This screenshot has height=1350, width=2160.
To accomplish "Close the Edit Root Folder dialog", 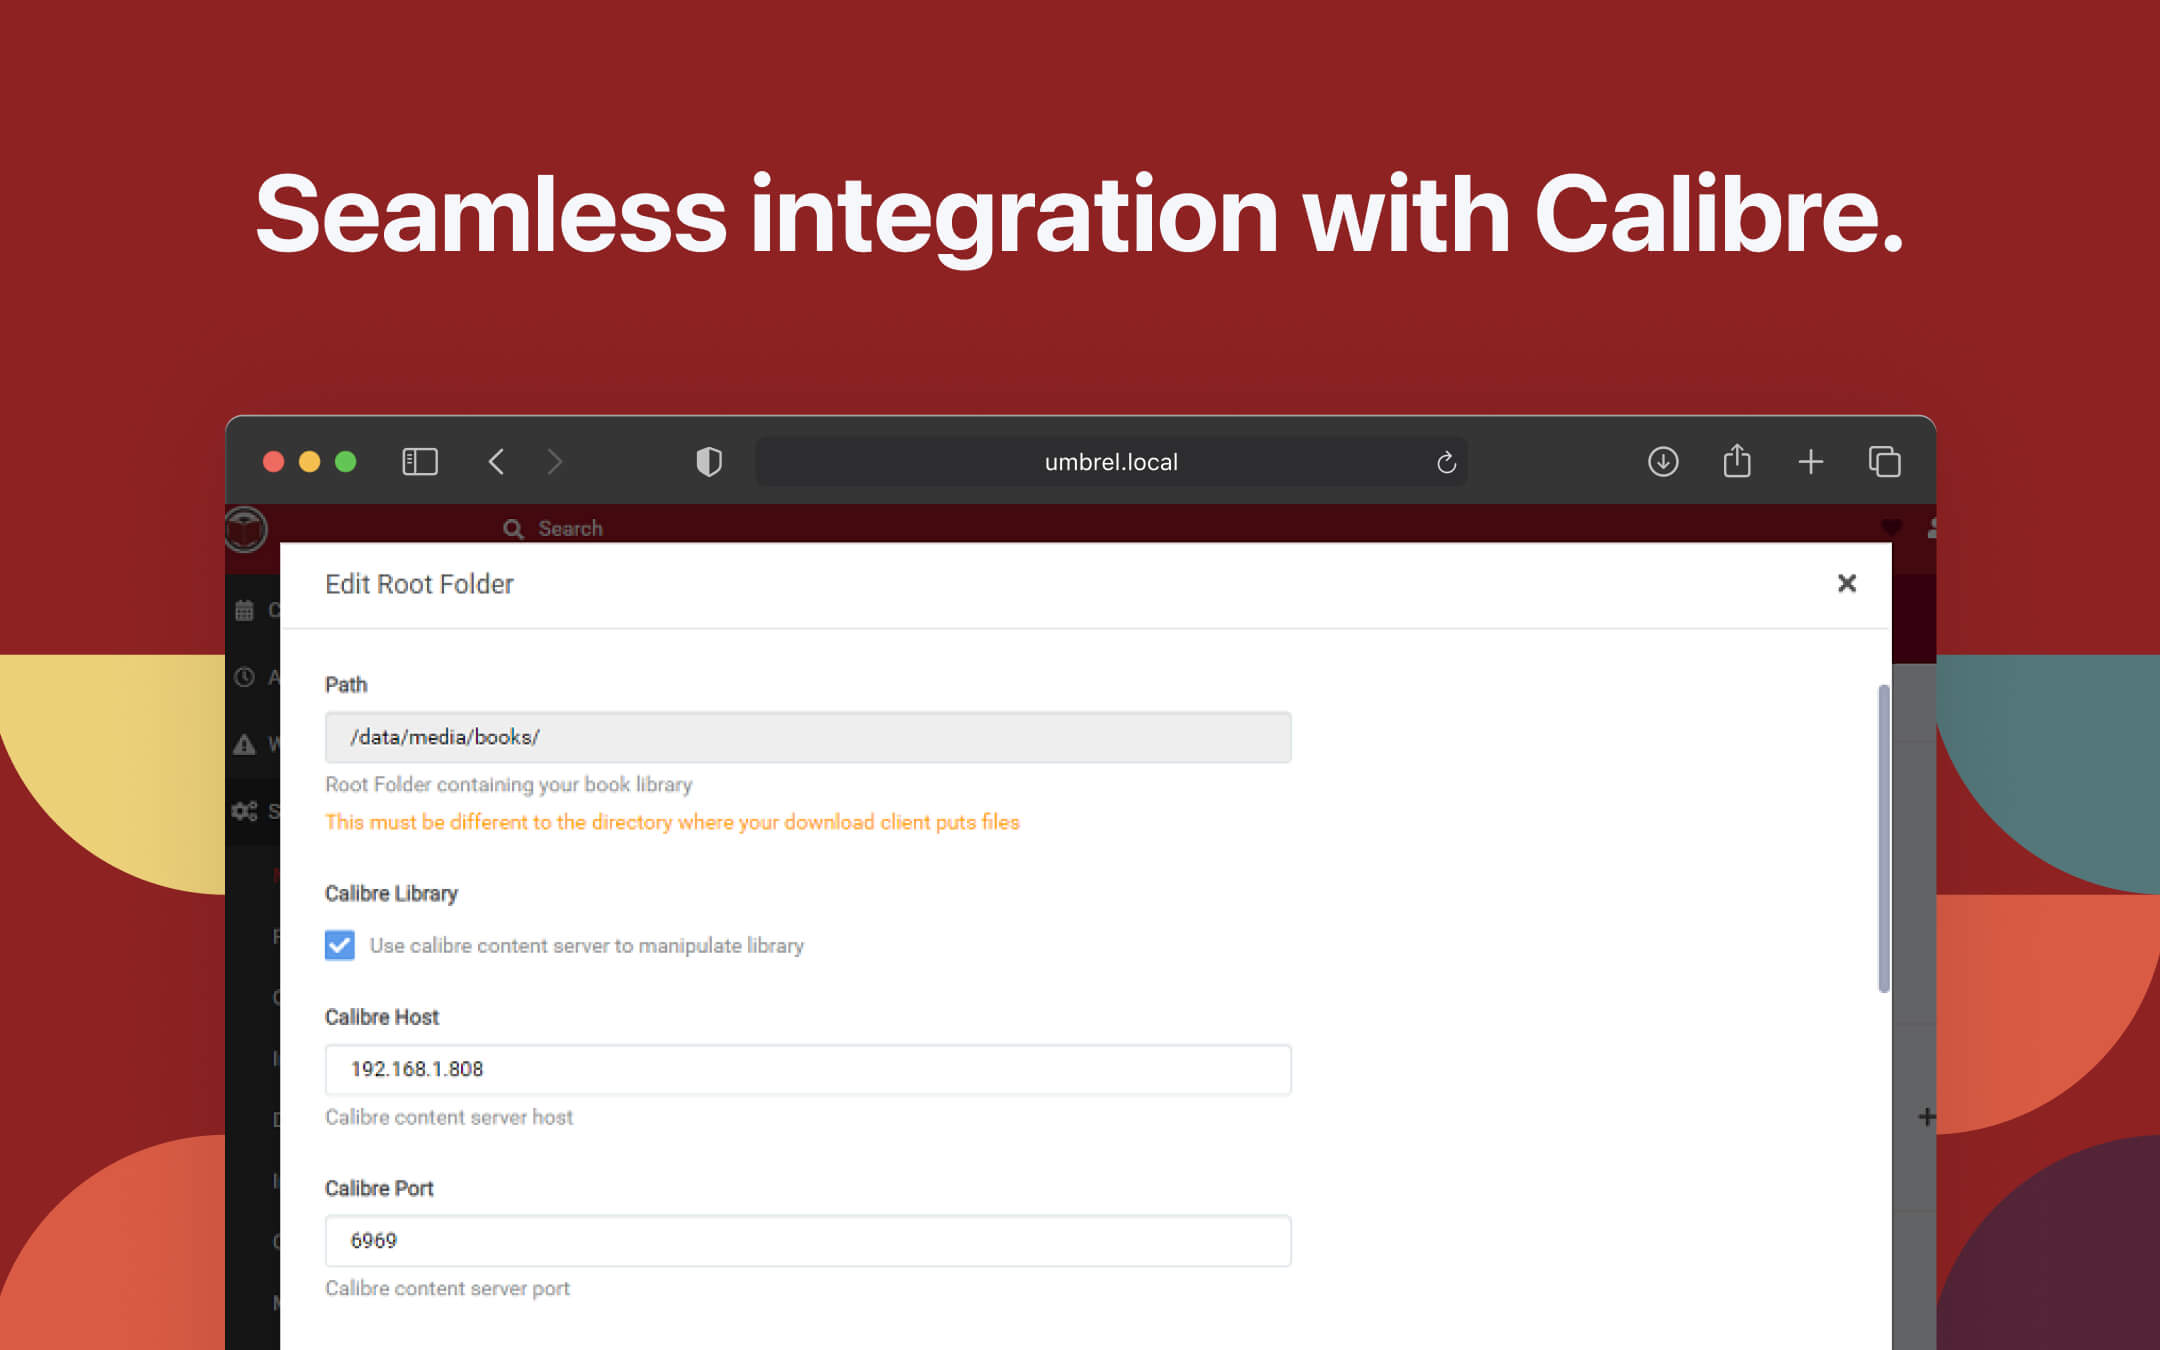I will coord(1847,583).
